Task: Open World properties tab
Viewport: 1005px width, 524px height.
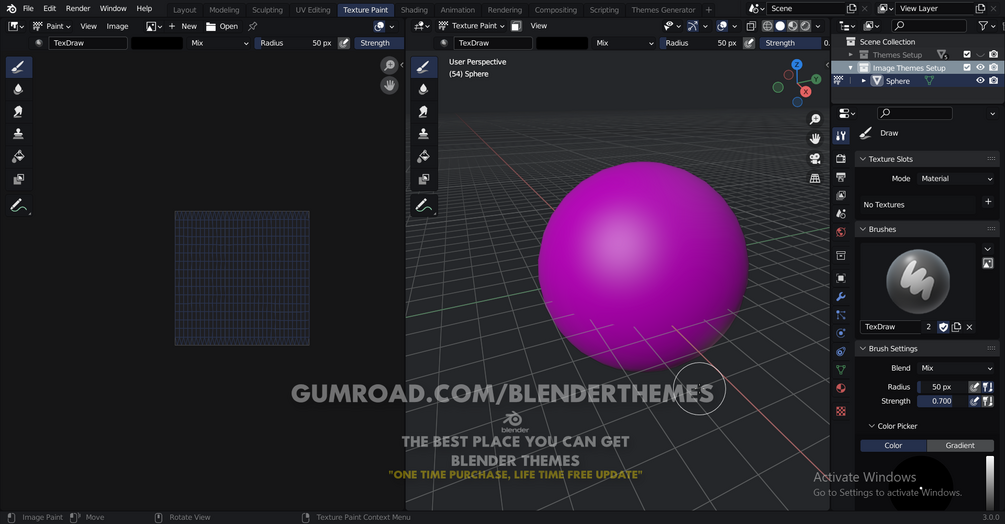Action: [x=841, y=232]
